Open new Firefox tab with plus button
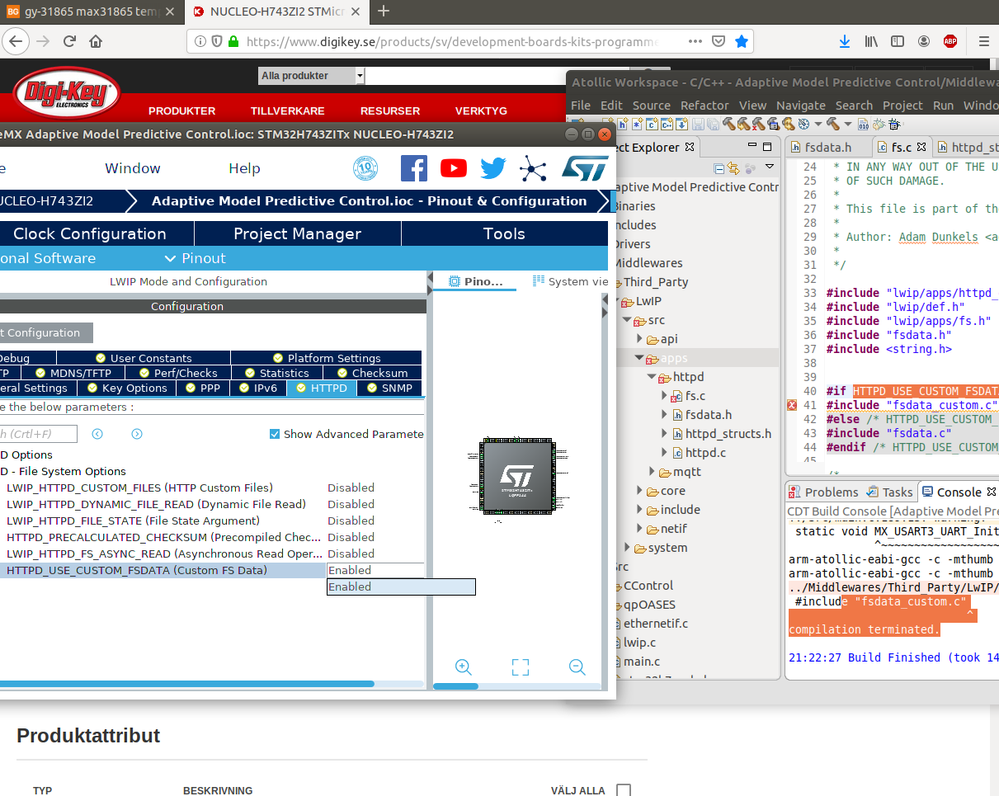 384,11
